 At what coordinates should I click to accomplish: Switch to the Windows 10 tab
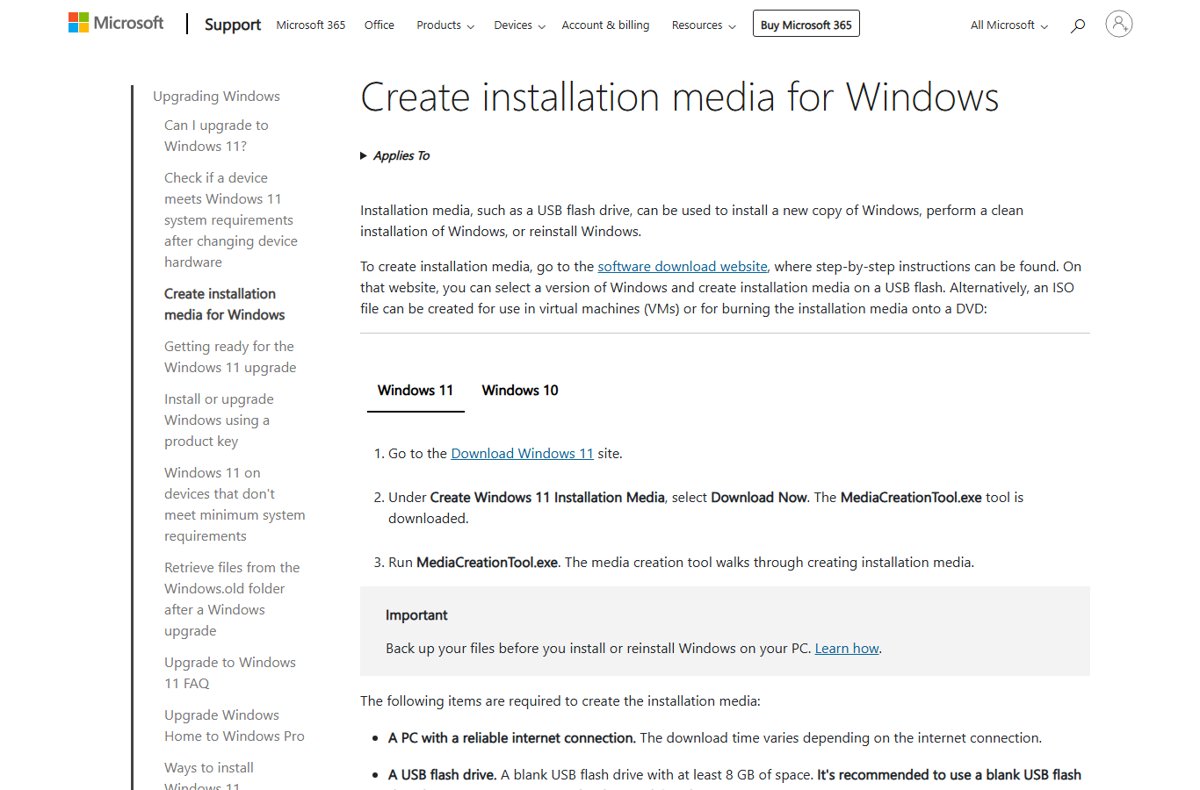pos(520,390)
